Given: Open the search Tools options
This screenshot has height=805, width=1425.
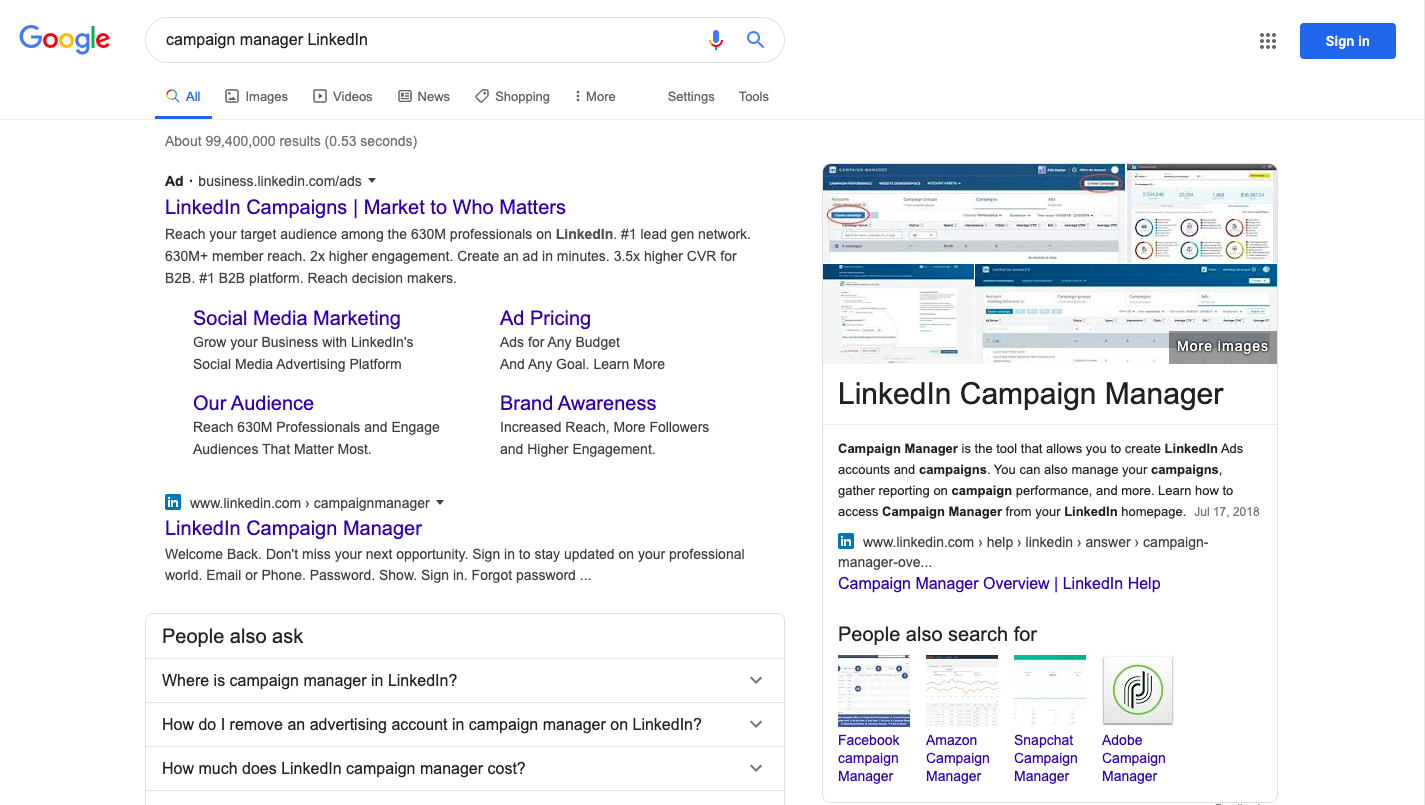Looking at the screenshot, I should (754, 97).
